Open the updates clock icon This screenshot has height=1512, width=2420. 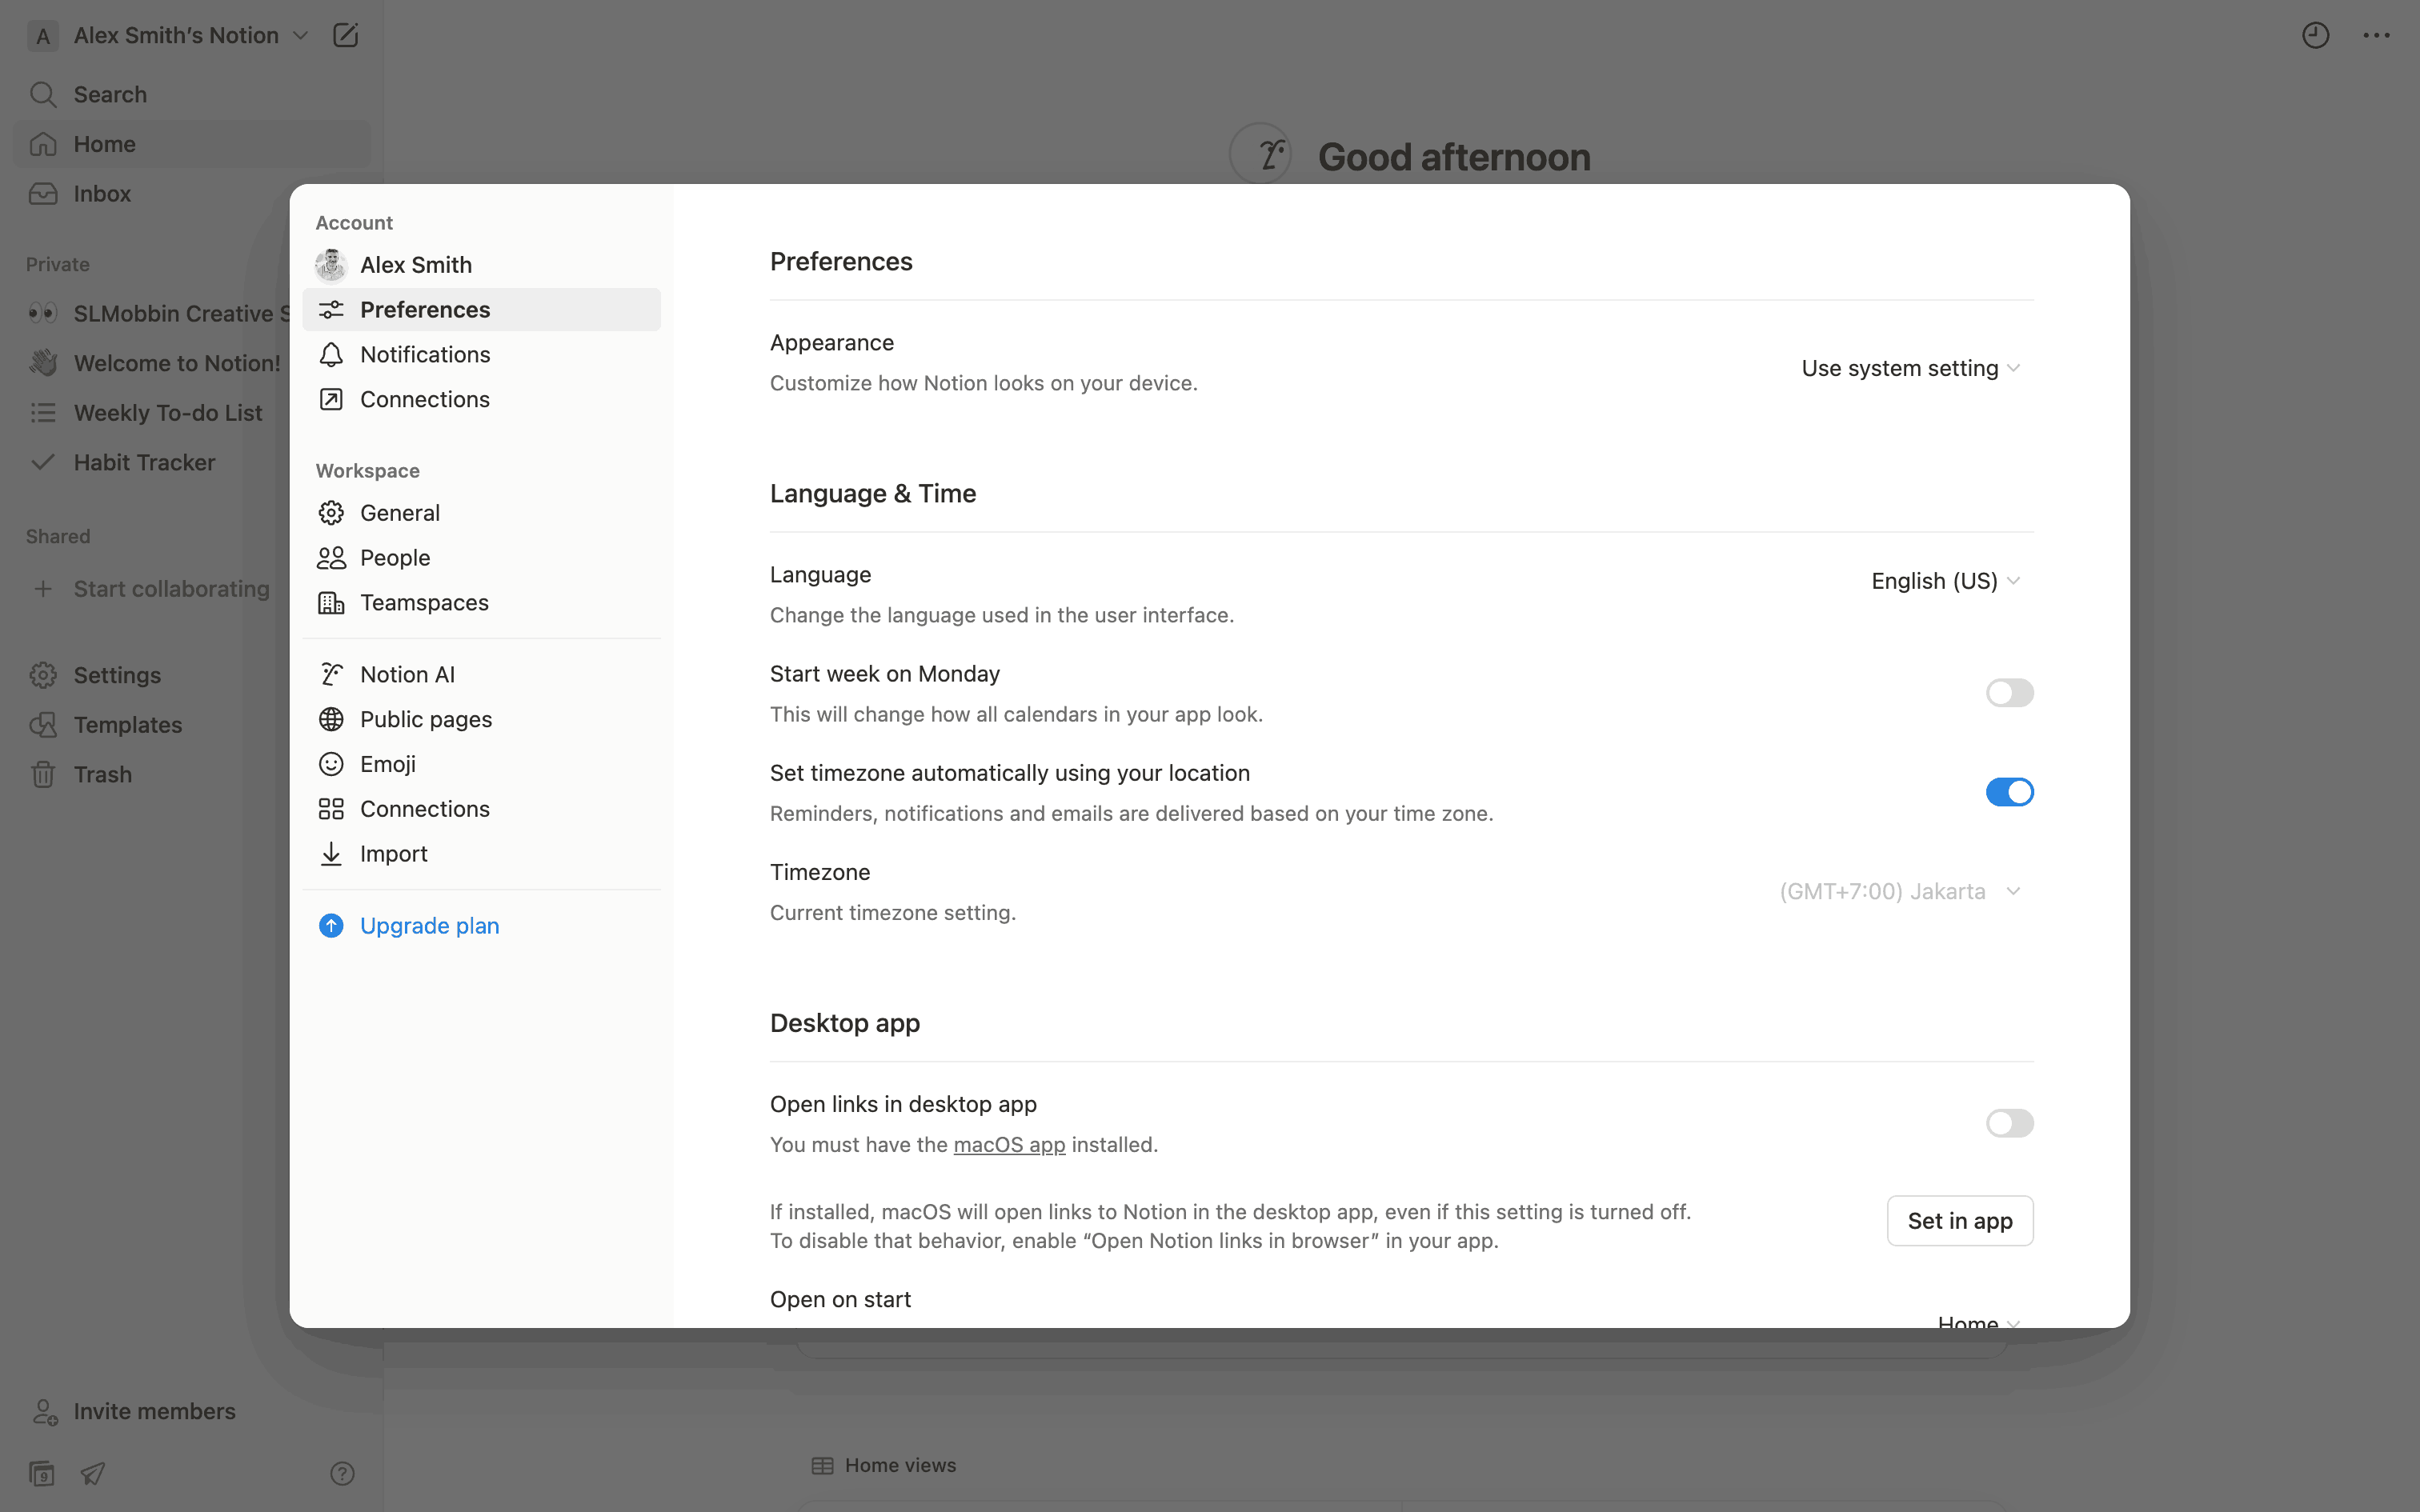(x=2315, y=36)
